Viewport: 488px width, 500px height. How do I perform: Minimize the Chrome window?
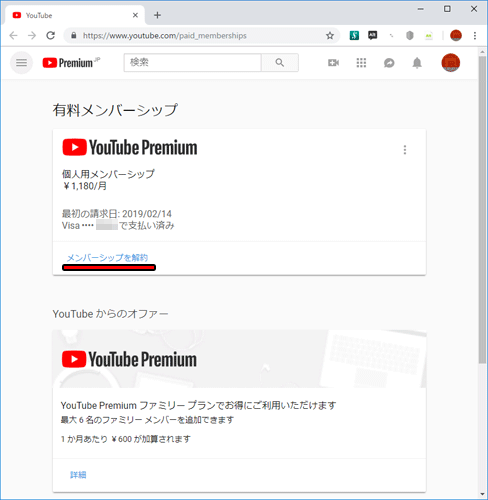point(421,9)
